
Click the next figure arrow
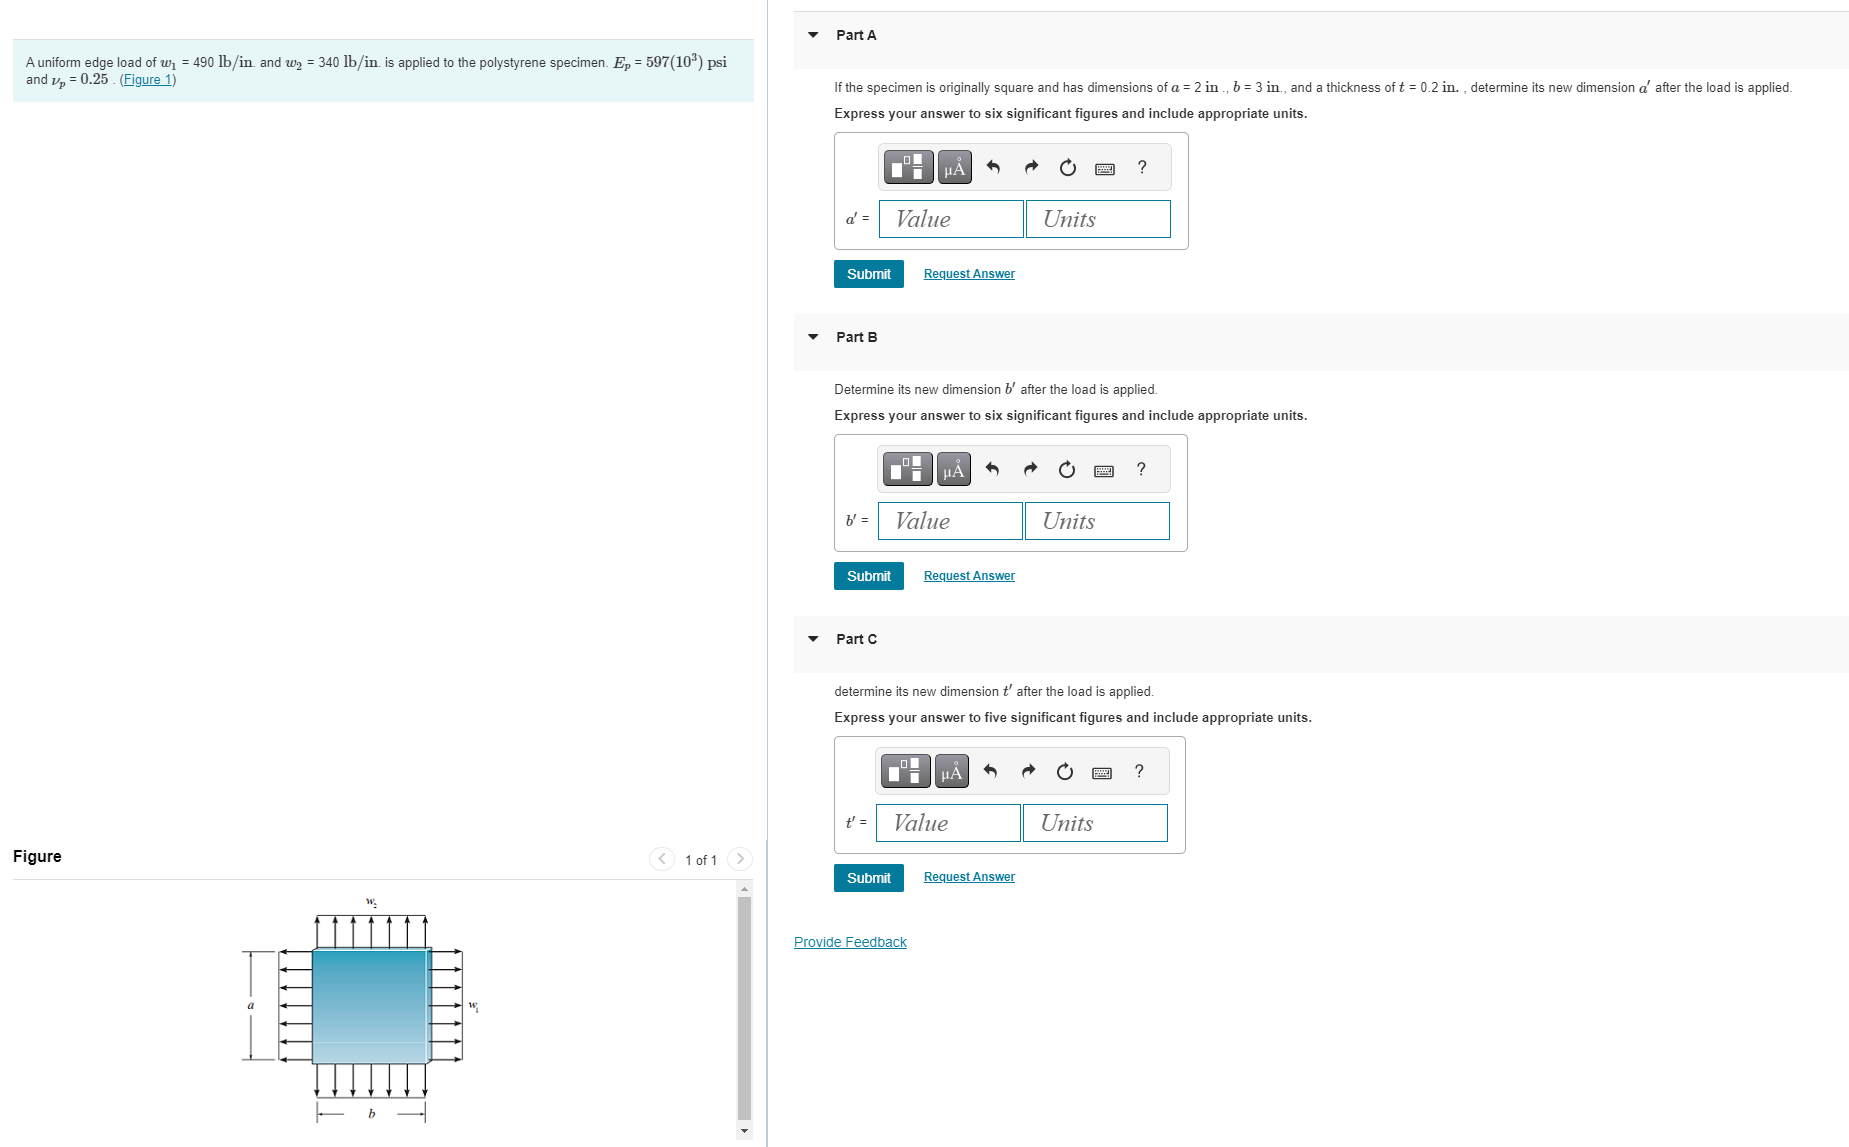(x=739, y=858)
